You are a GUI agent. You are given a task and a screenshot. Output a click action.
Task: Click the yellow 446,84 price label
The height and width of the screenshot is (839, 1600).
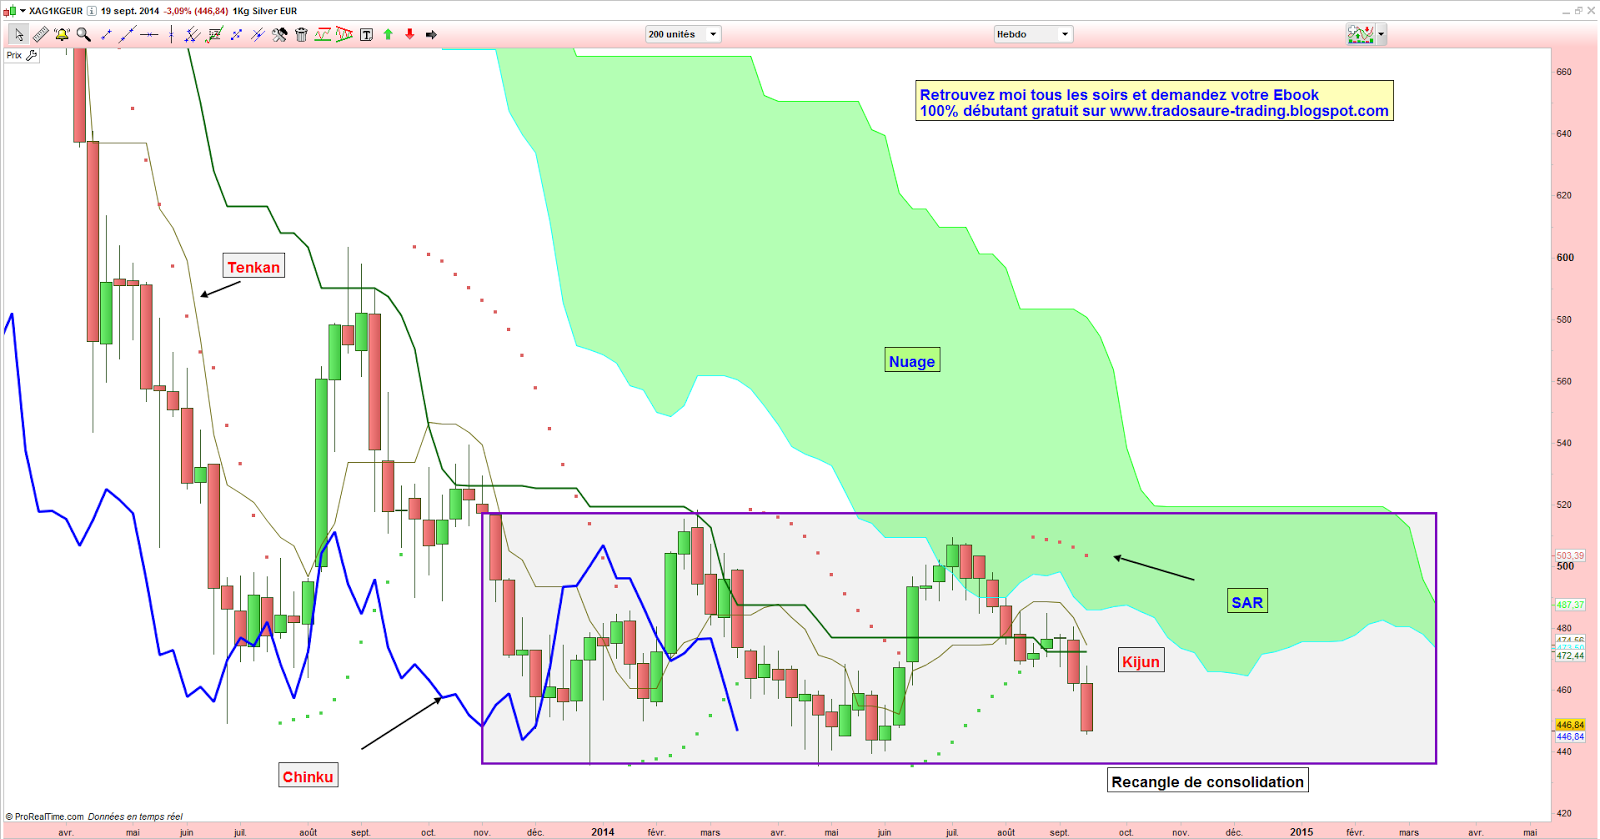point(1570,725)
